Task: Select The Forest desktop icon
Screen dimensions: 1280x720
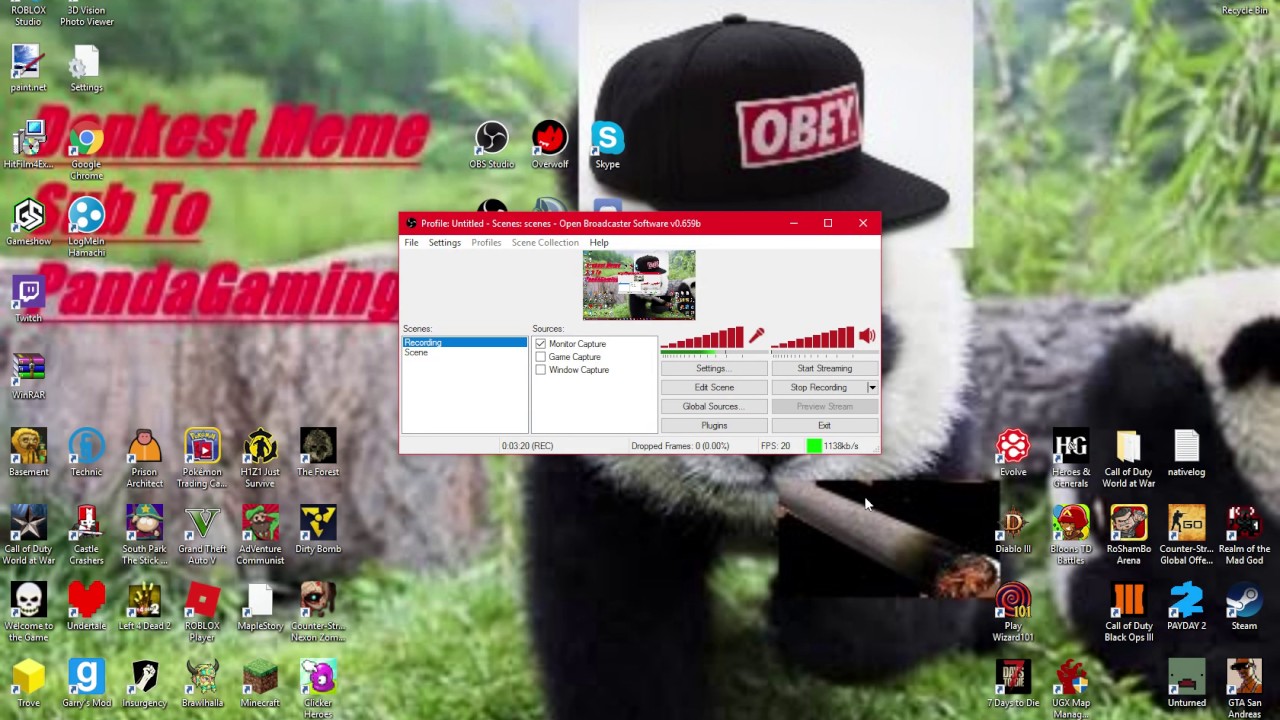Action: tap(318, 453)
